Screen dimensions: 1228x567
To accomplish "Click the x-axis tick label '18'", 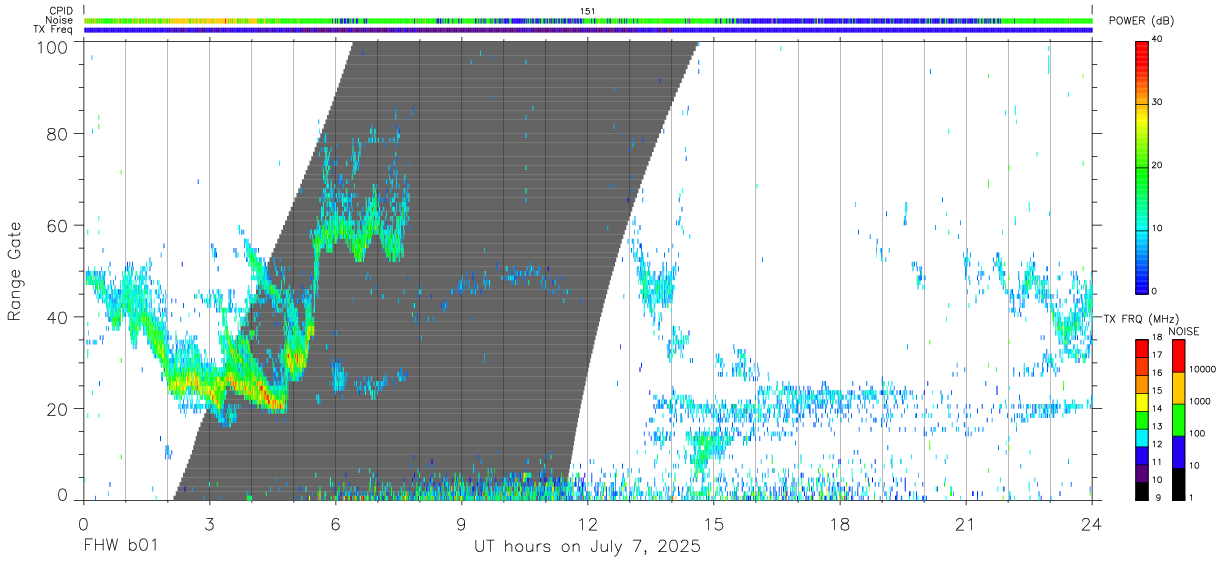I will 840,524.
